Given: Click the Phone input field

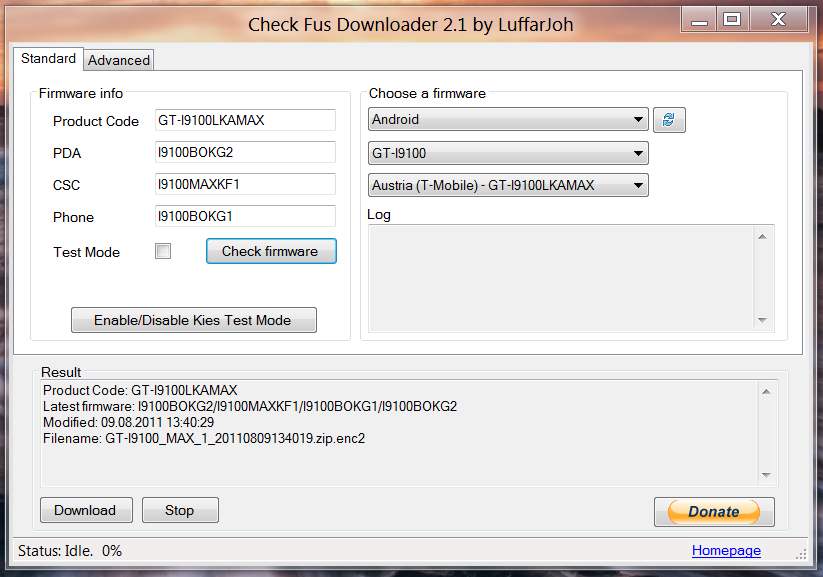Looking at the screenshot, I should [x=245, y=216].
